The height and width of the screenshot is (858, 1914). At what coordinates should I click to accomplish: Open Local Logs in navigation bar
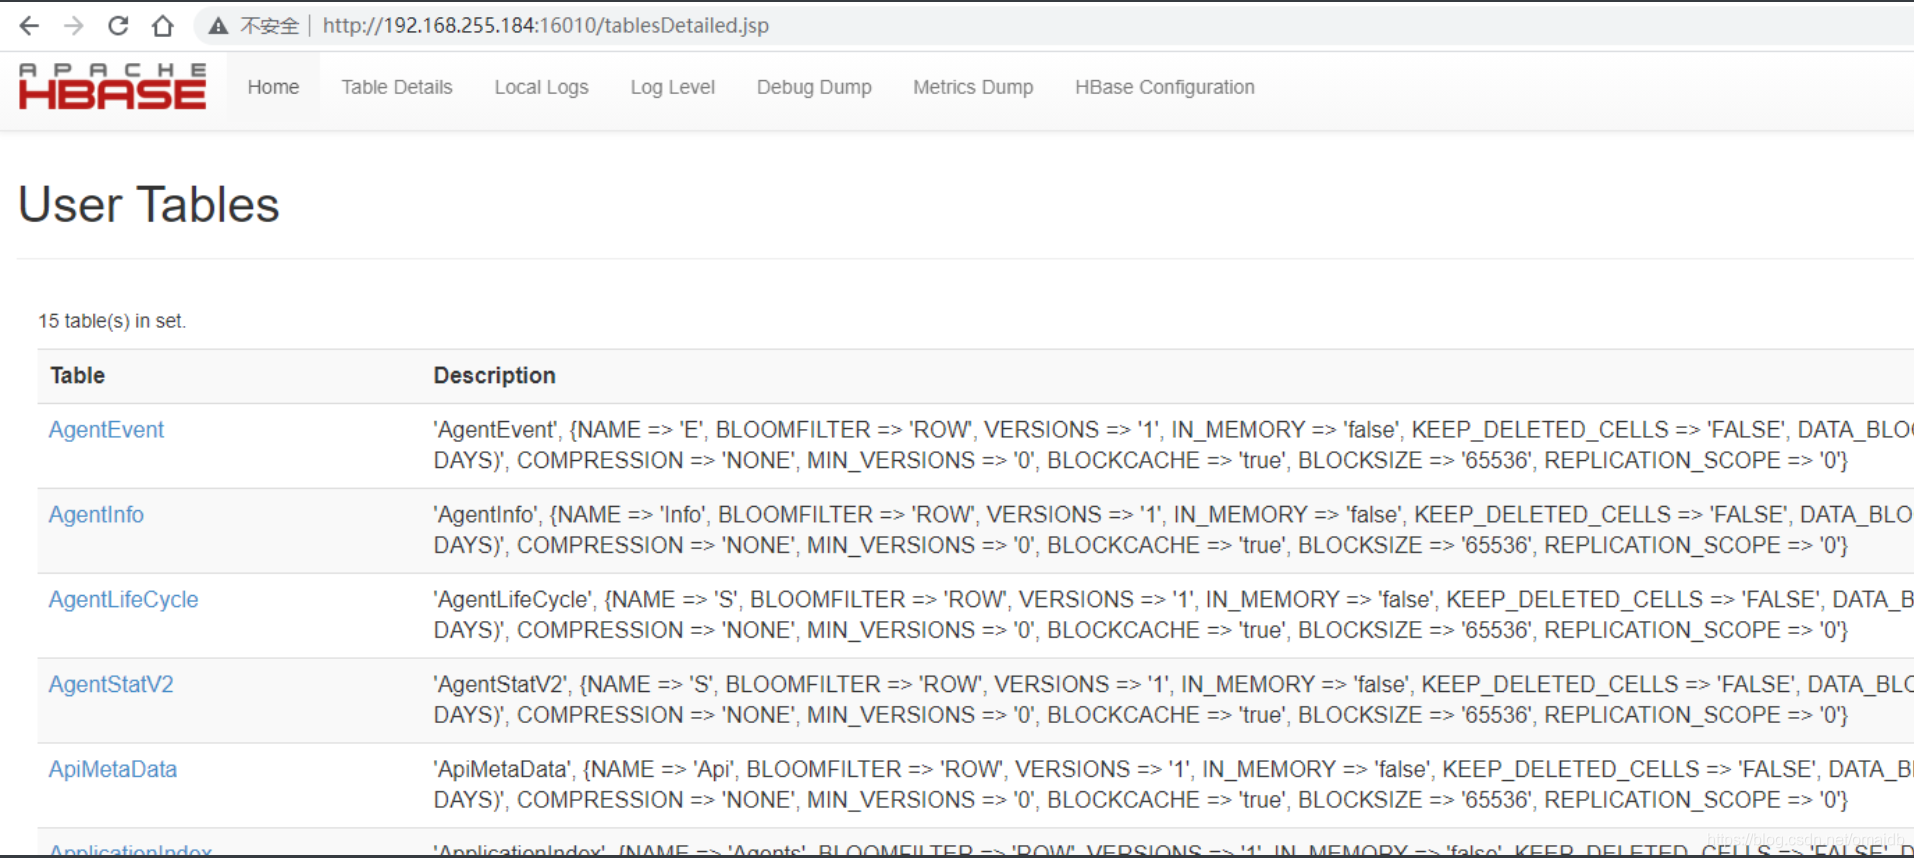click(541, 87)
